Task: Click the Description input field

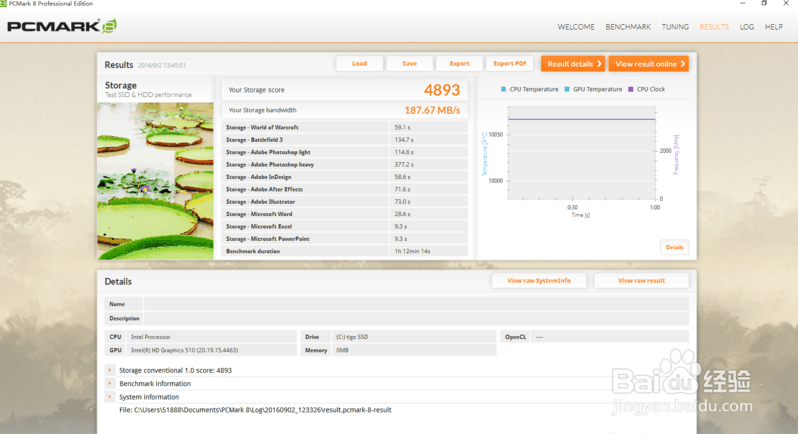Action: (416, 318)
